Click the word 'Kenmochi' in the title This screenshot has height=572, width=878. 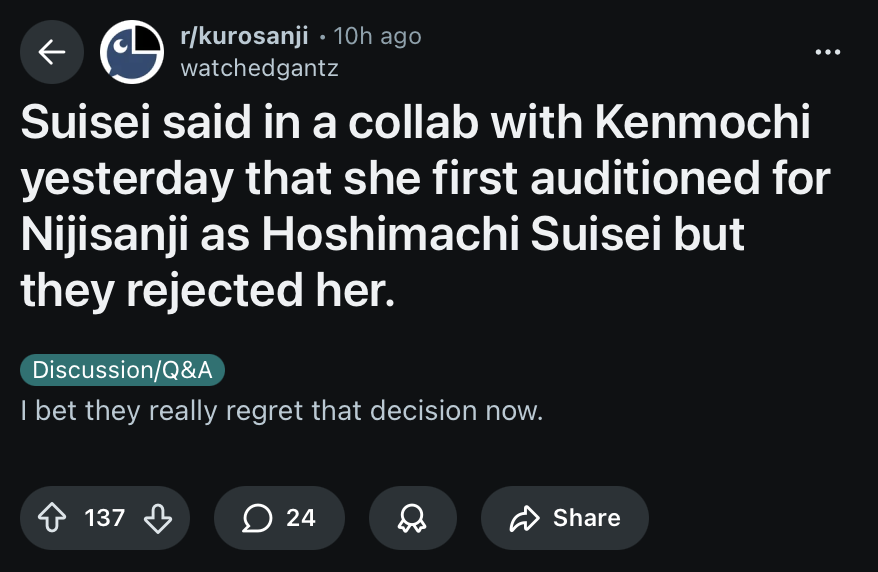[x=702, y=124]
